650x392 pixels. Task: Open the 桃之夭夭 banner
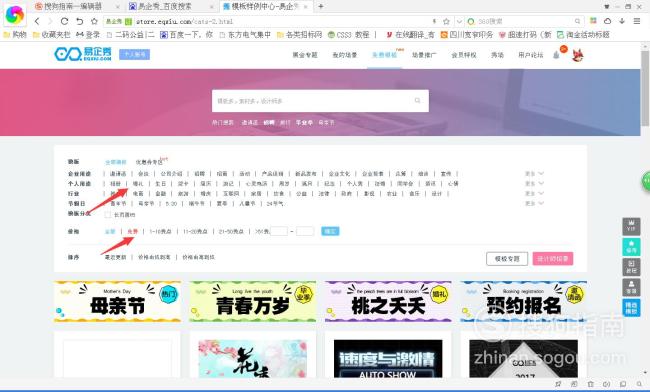[388, 301]
